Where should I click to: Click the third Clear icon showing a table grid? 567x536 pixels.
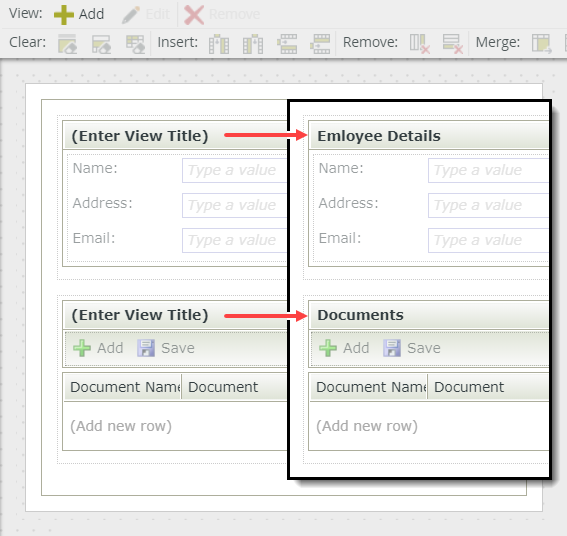(135, 44)
